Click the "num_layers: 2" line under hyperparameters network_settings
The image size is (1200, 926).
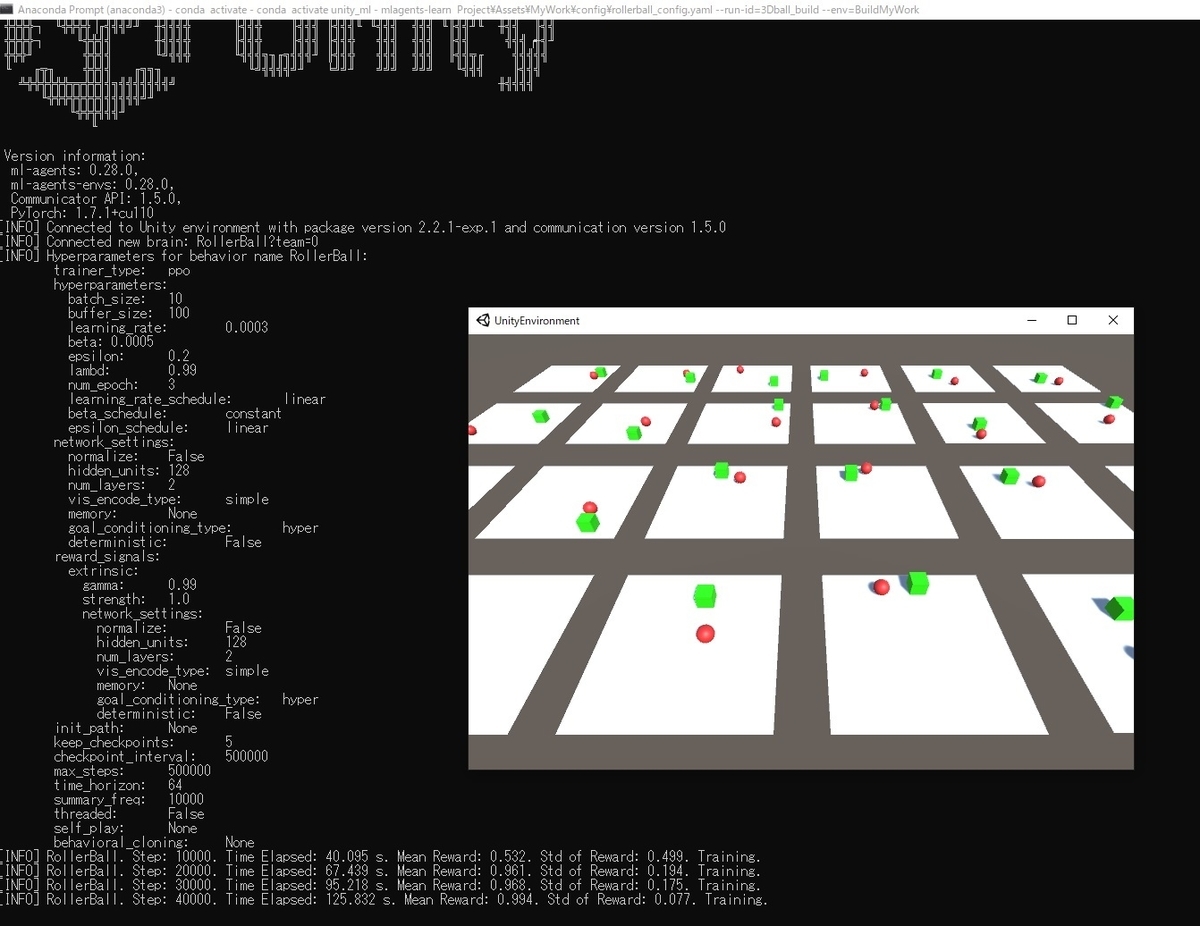122,485
